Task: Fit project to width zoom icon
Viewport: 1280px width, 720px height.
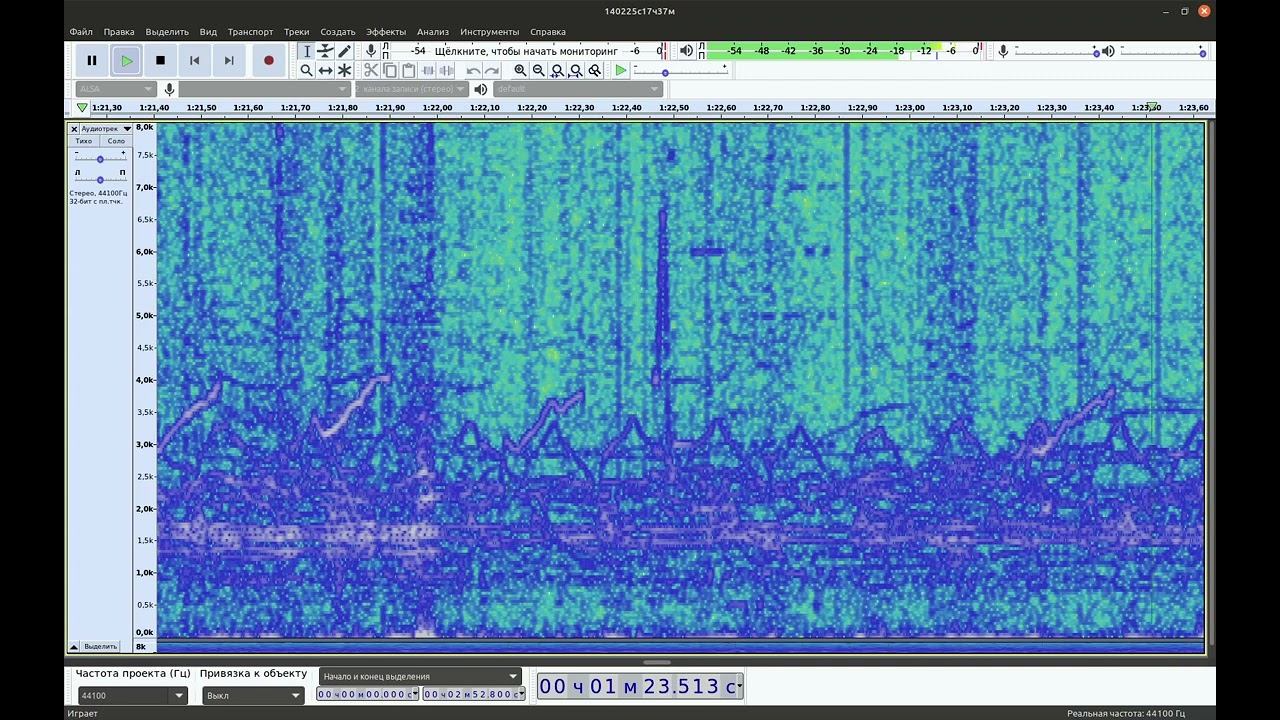Action: point(576,70)
